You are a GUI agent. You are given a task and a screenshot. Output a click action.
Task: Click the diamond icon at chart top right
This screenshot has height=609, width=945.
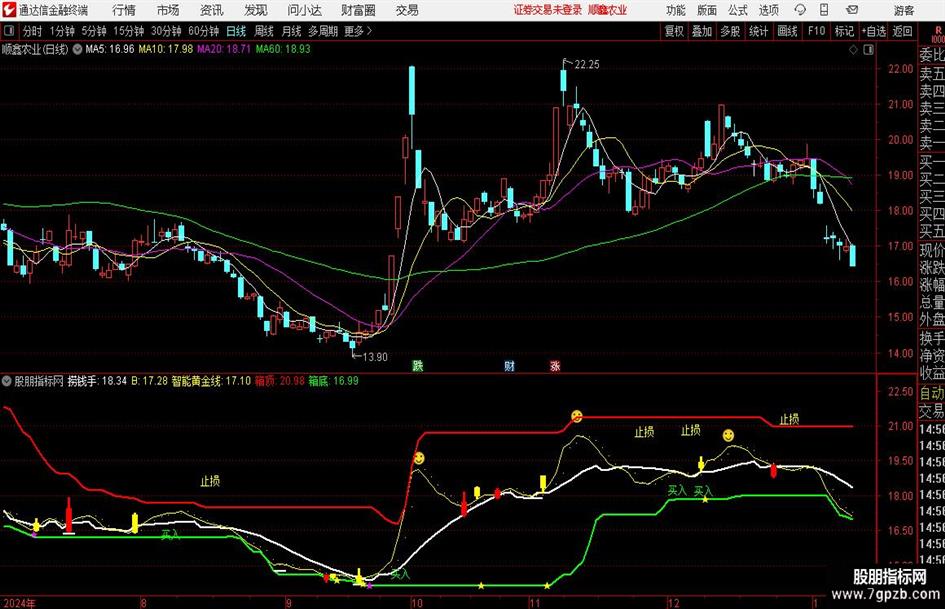coord(853,50)
